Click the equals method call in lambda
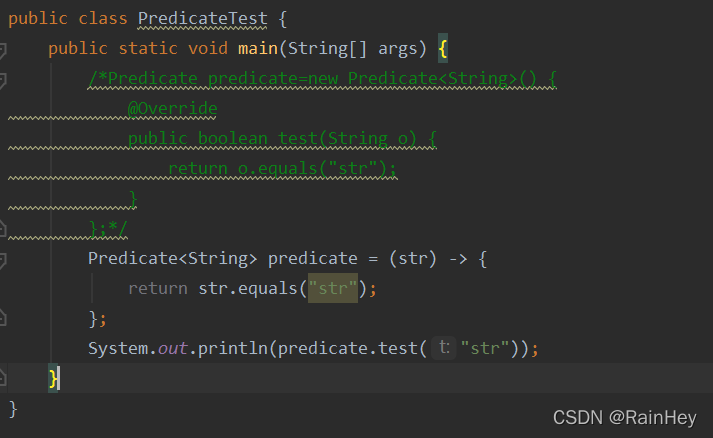Image resolution: width=713 pixels, height=438 pixels. 267,288
